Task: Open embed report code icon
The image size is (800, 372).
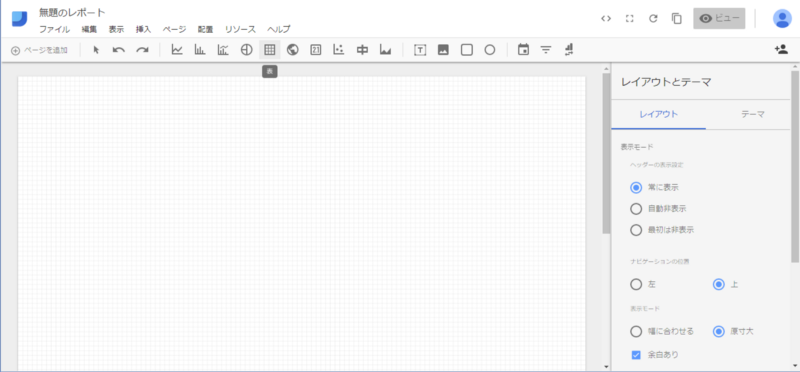Action: click(606, 18)
